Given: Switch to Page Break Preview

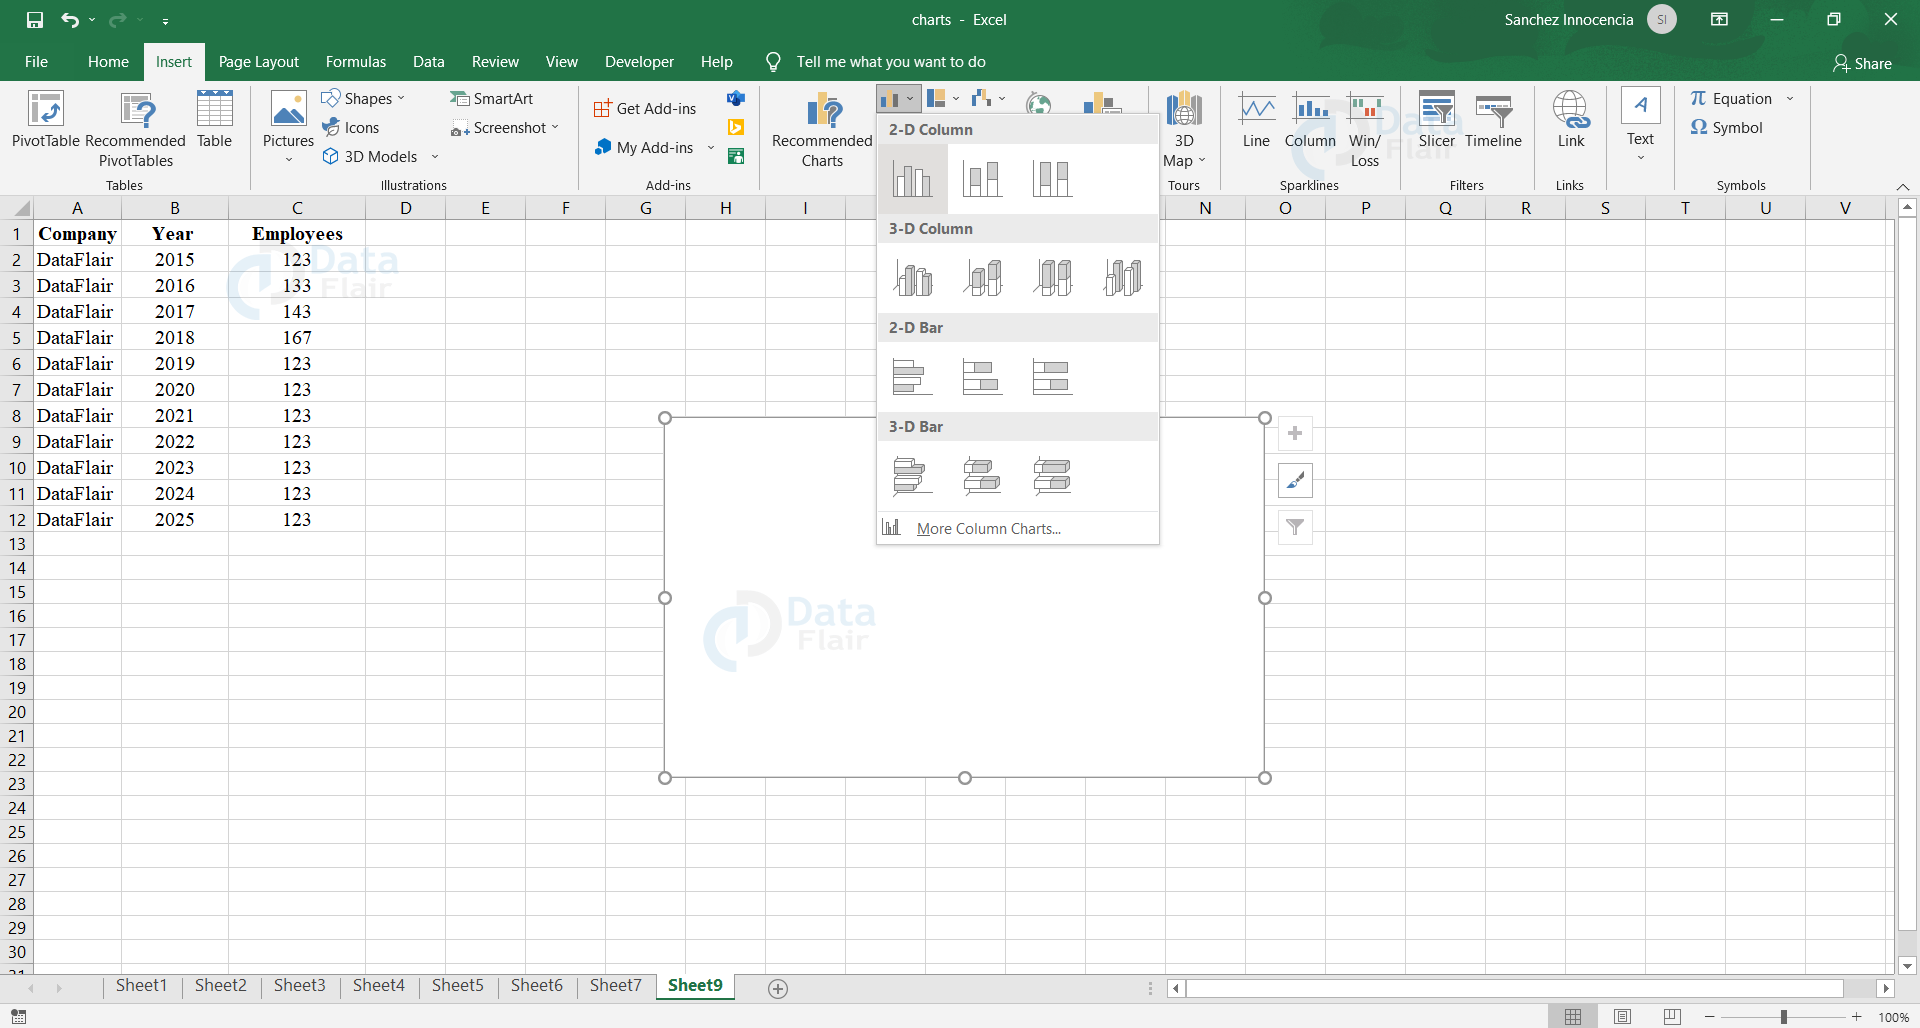Looking at the screenshot, I should pyautogui.click(x=1672, y=1017).
